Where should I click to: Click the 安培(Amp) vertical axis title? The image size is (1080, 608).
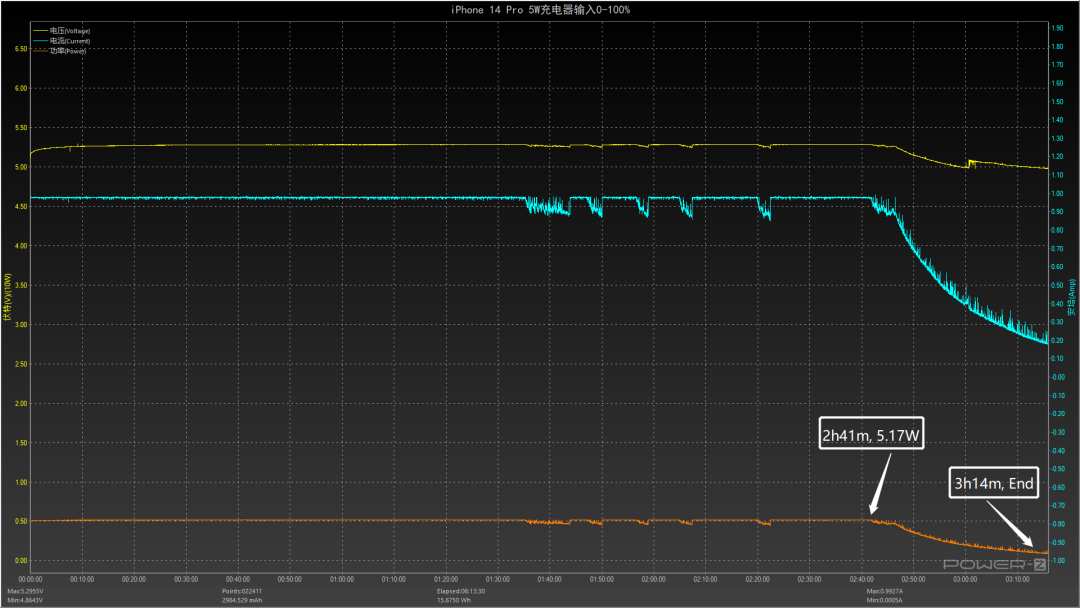[x=1071, y=297]
